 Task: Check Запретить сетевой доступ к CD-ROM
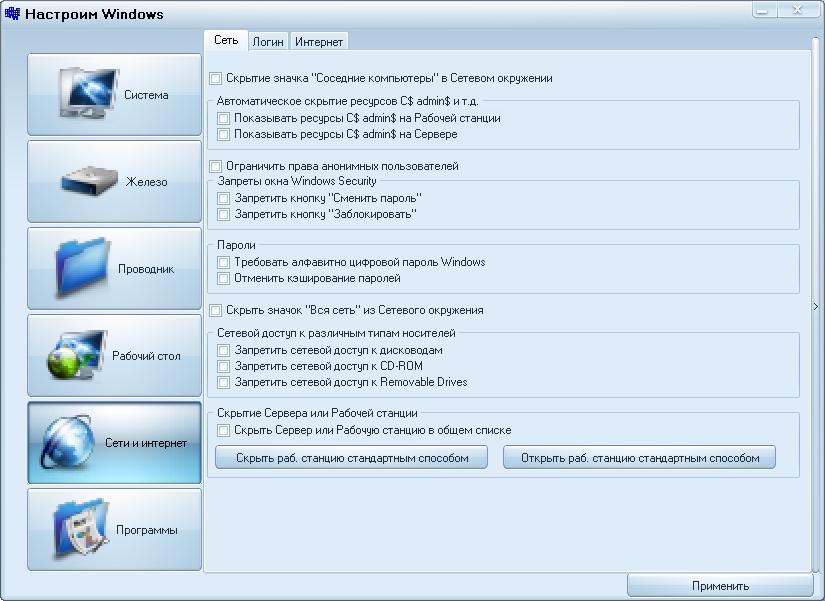(x=223, y=366)
